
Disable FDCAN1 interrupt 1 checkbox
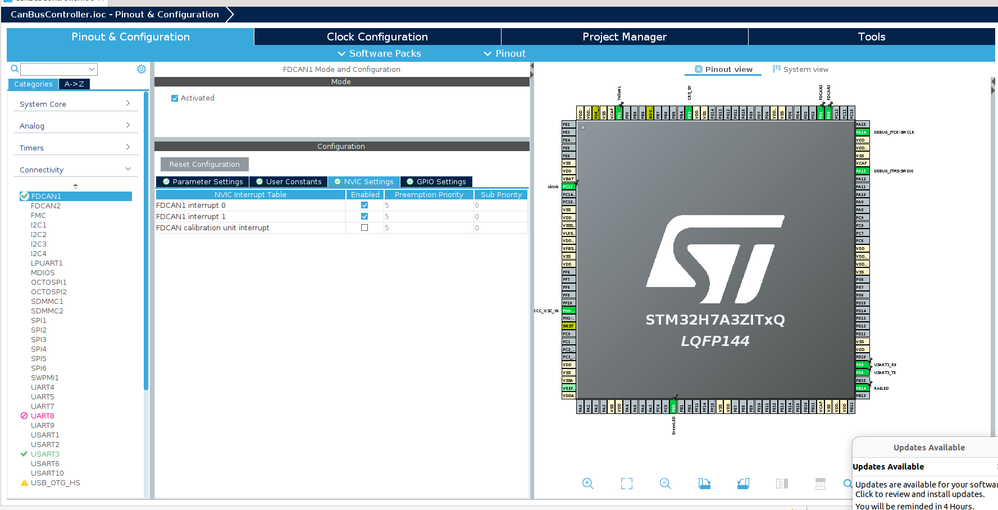point(365,216)
